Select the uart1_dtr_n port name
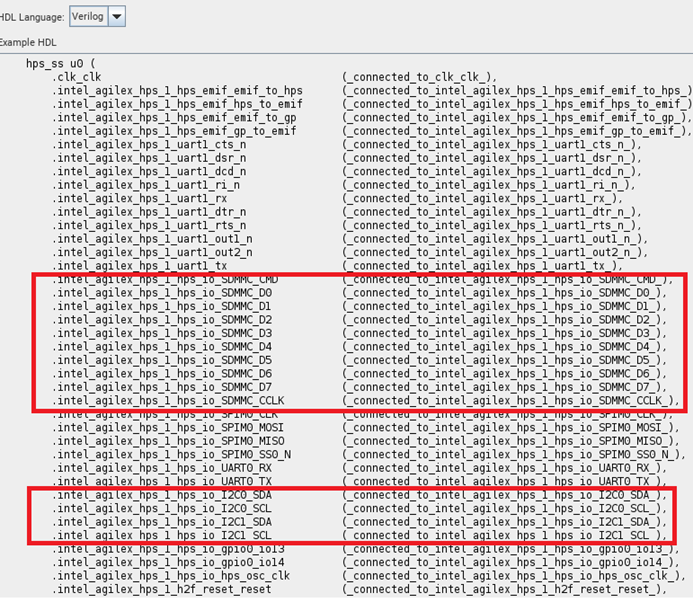693x602 pixels. pos(149,211)
